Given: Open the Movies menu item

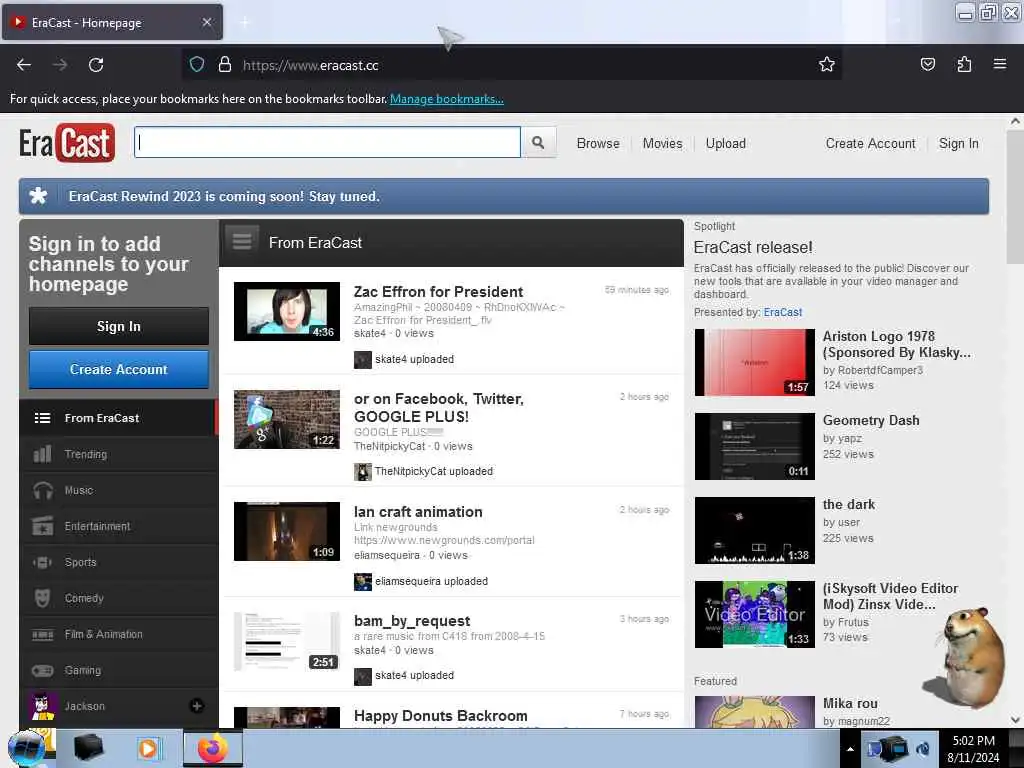Looking at the screenshot, I should coord(662,143).
